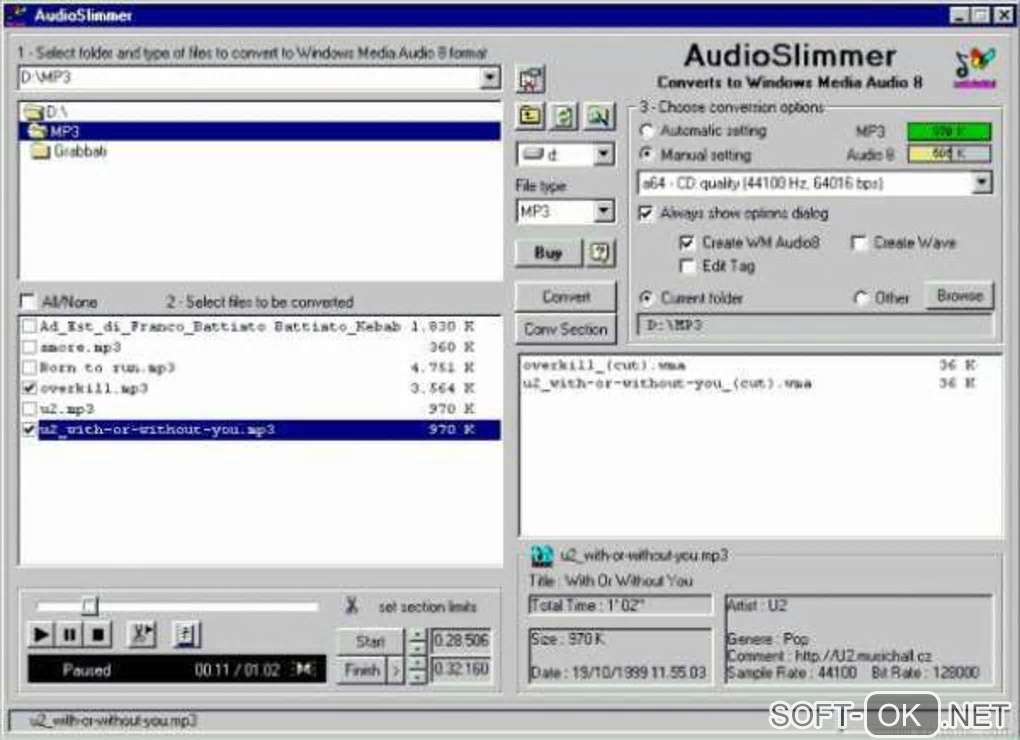Click the speaker marker icon in Paused display
Viewport: 1020px width, 740px height.
point(303,668)
